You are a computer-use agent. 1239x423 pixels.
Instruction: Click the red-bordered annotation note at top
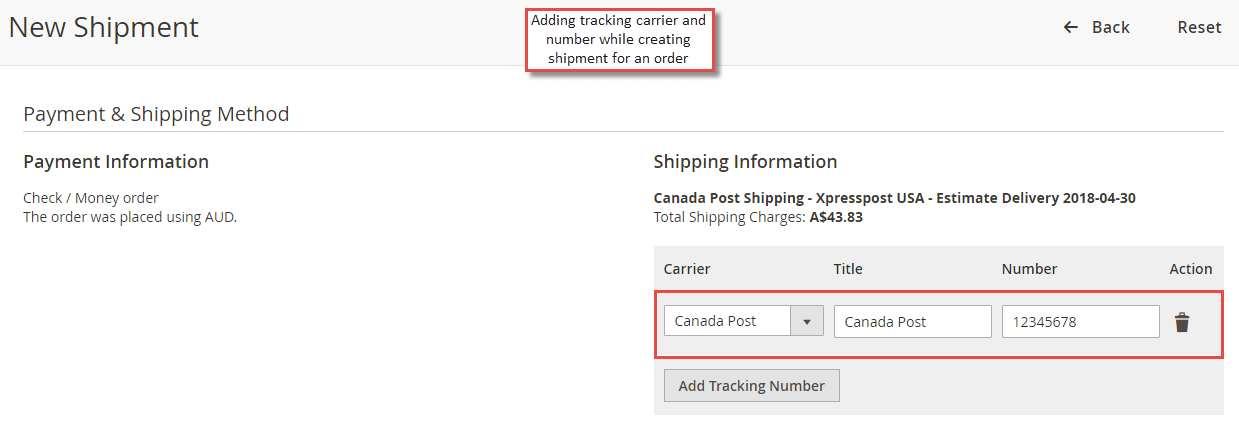pyautogui.click(x=619, y=39)
